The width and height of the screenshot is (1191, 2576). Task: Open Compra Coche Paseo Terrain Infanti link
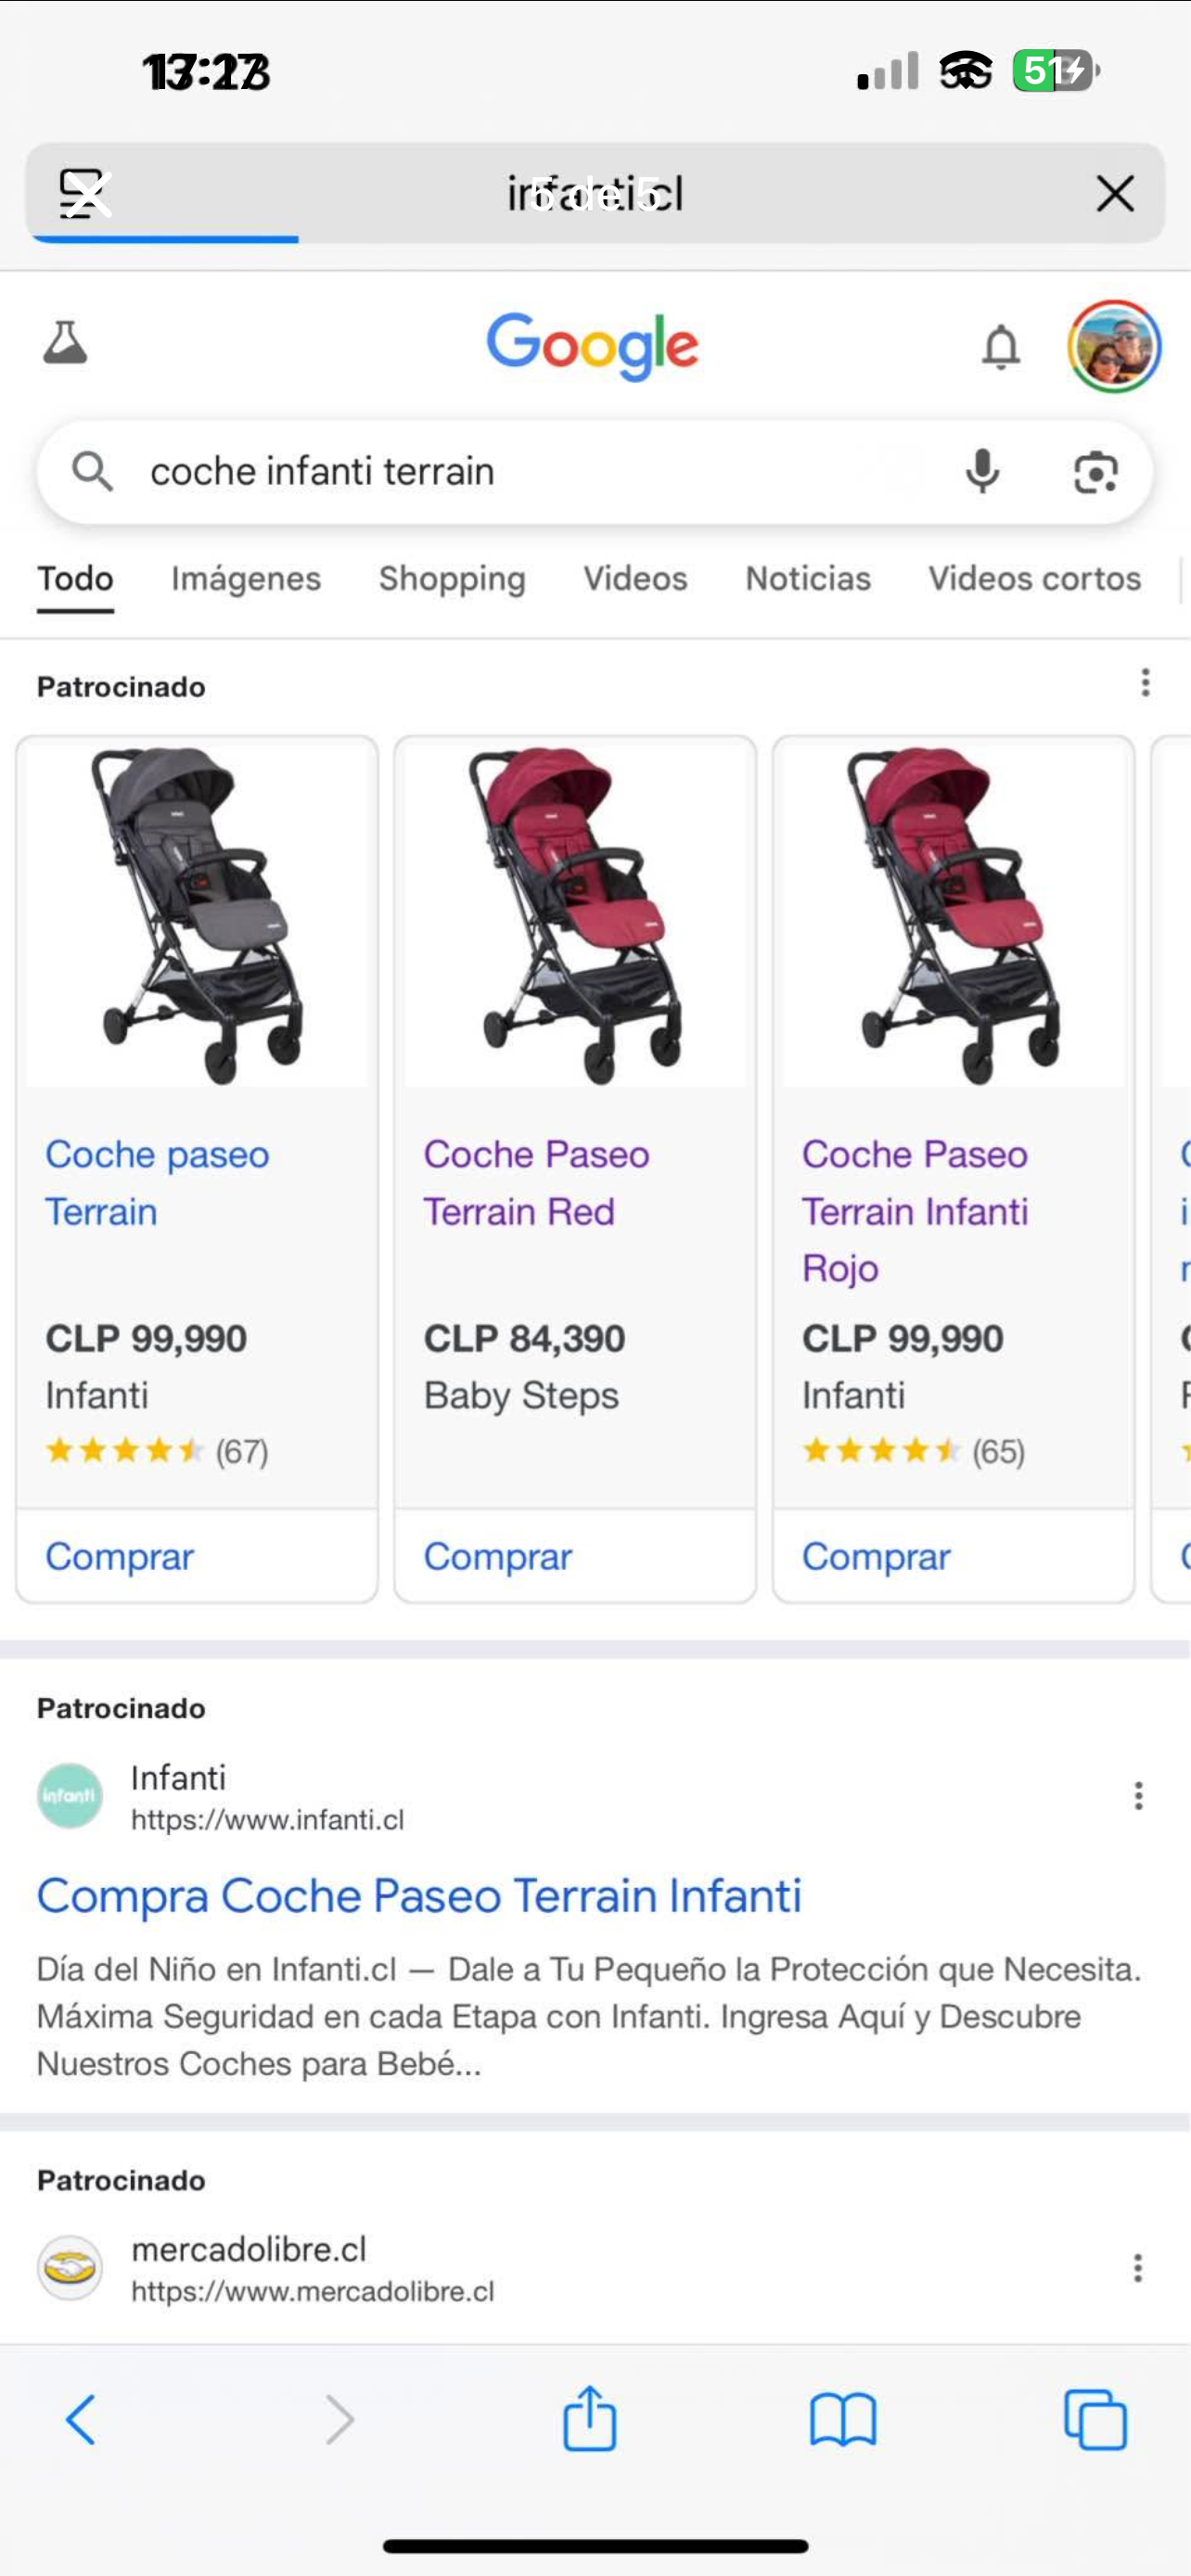tap(419, 1896)
